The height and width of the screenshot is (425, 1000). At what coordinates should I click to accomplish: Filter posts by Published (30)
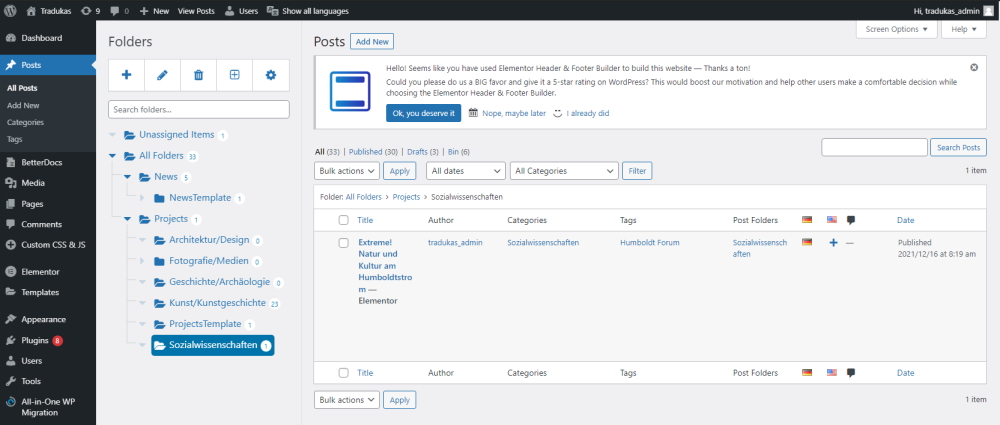pyautogui.click(x=373, y=152)
